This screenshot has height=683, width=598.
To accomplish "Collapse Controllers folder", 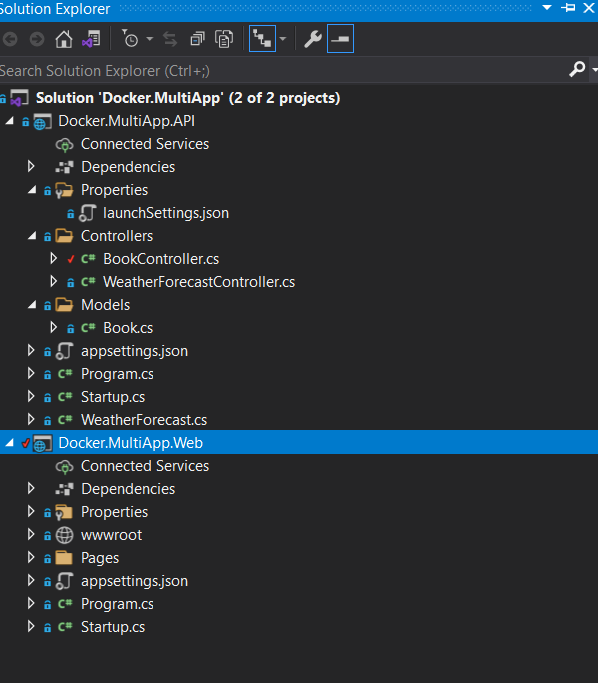I will 32,236.
